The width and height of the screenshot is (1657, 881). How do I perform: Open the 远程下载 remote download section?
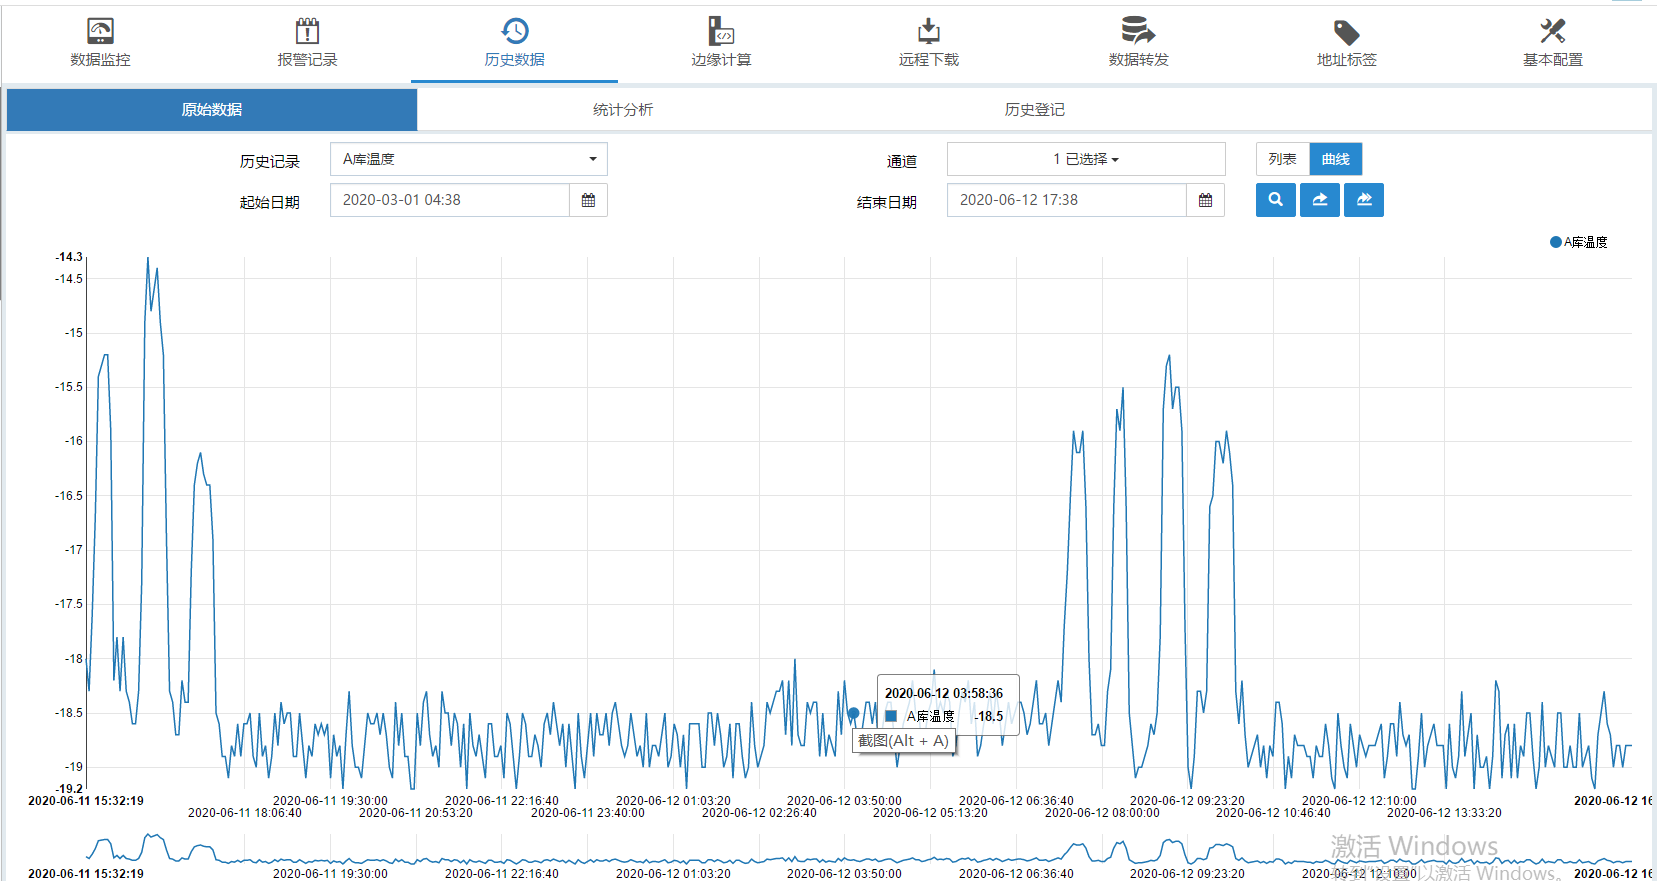point(928,44)
